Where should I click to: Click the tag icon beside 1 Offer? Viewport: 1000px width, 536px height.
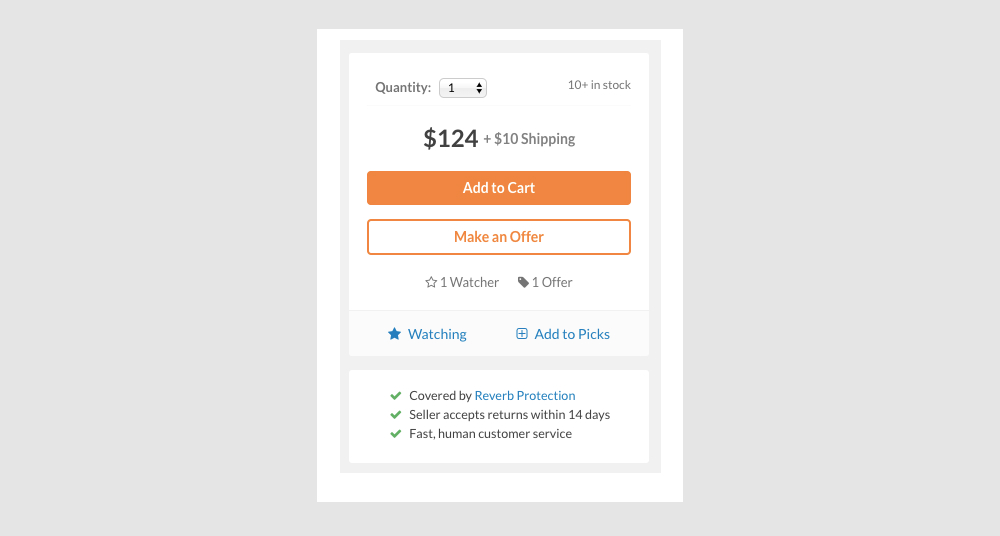click(x=523, y=283)
